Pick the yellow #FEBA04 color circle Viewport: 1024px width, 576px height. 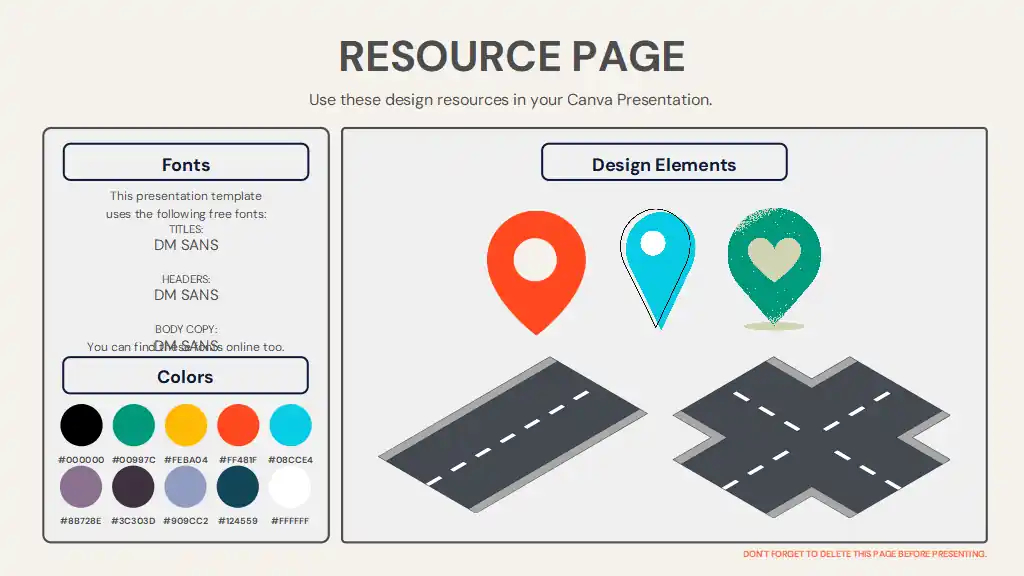[186, 425]
